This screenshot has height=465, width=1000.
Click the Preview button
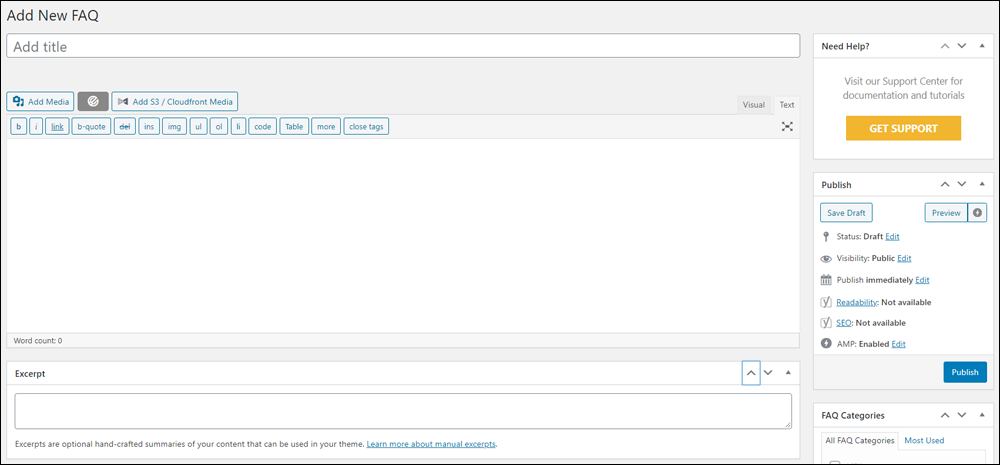[x=946, y=213]
